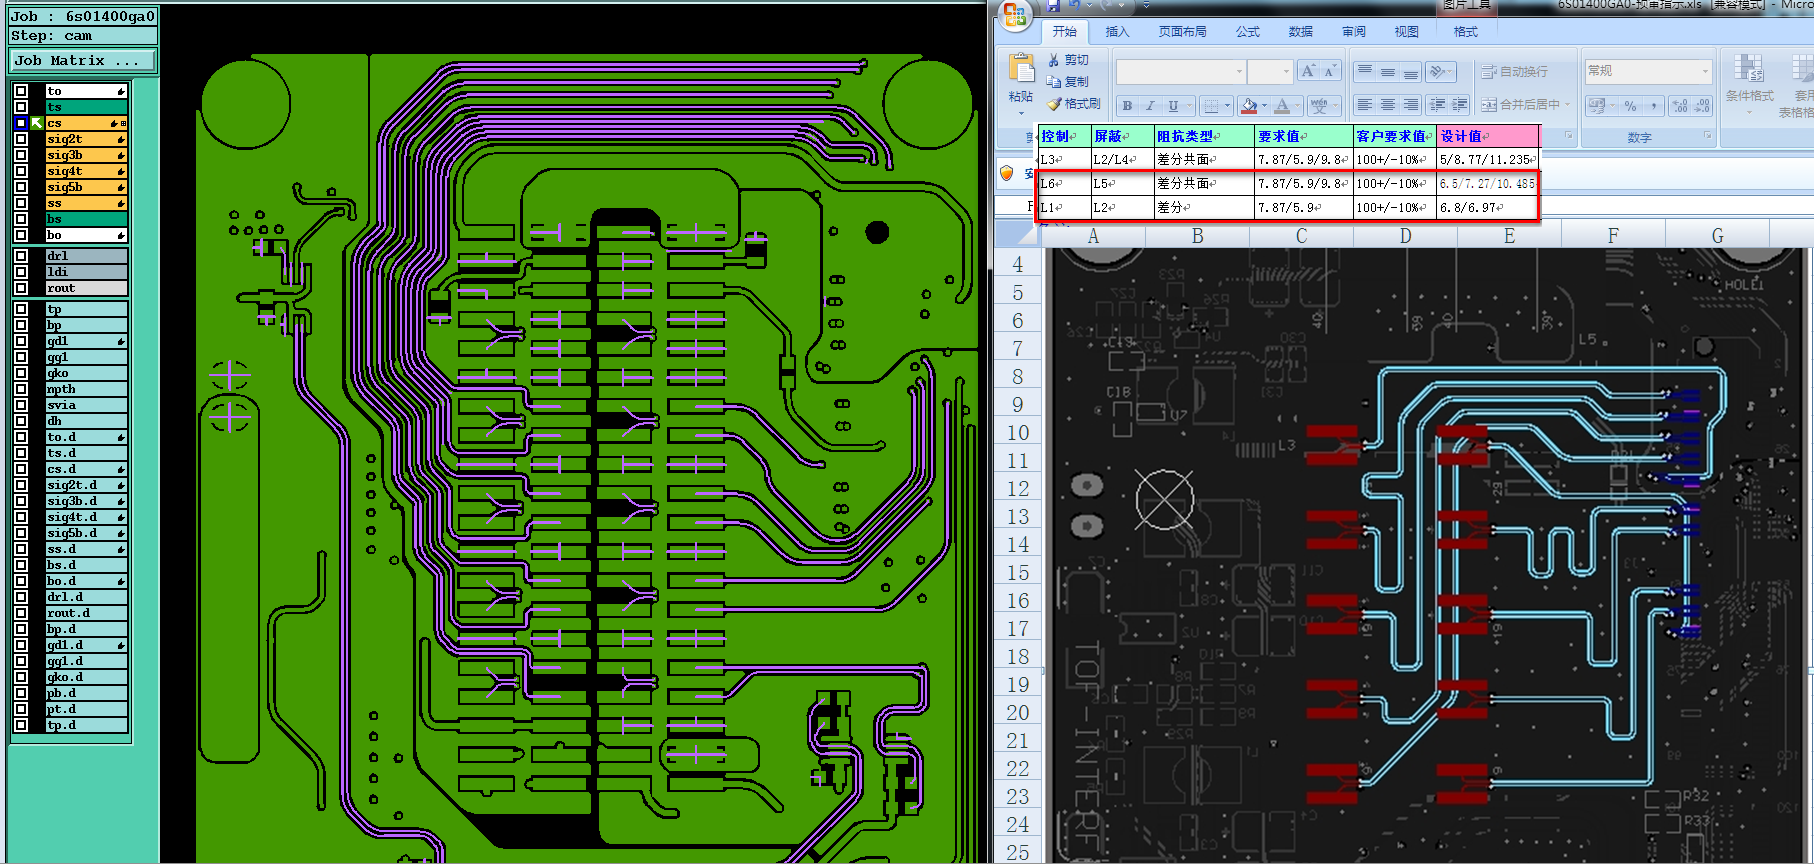1814x865 pixels.
Task: Switch to the 视图 (View) tab
Action: pyautogui.click(x=1406, y=32)
